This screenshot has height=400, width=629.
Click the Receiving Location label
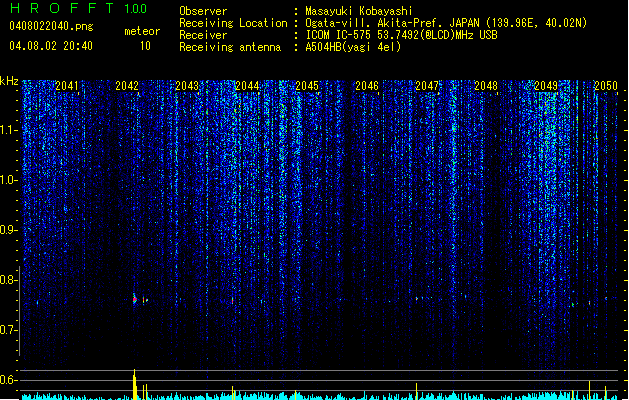pos(233,23)
